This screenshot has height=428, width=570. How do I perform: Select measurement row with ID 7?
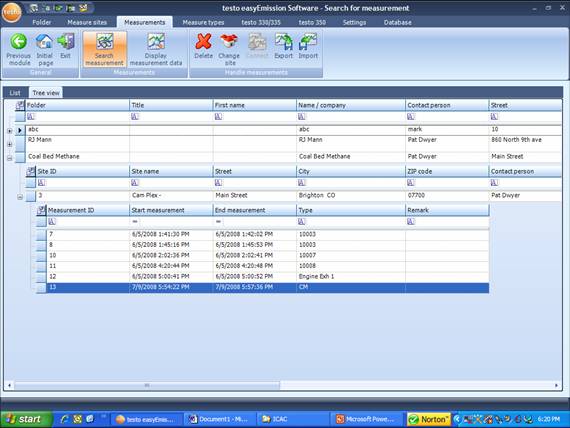coord(268,234)
